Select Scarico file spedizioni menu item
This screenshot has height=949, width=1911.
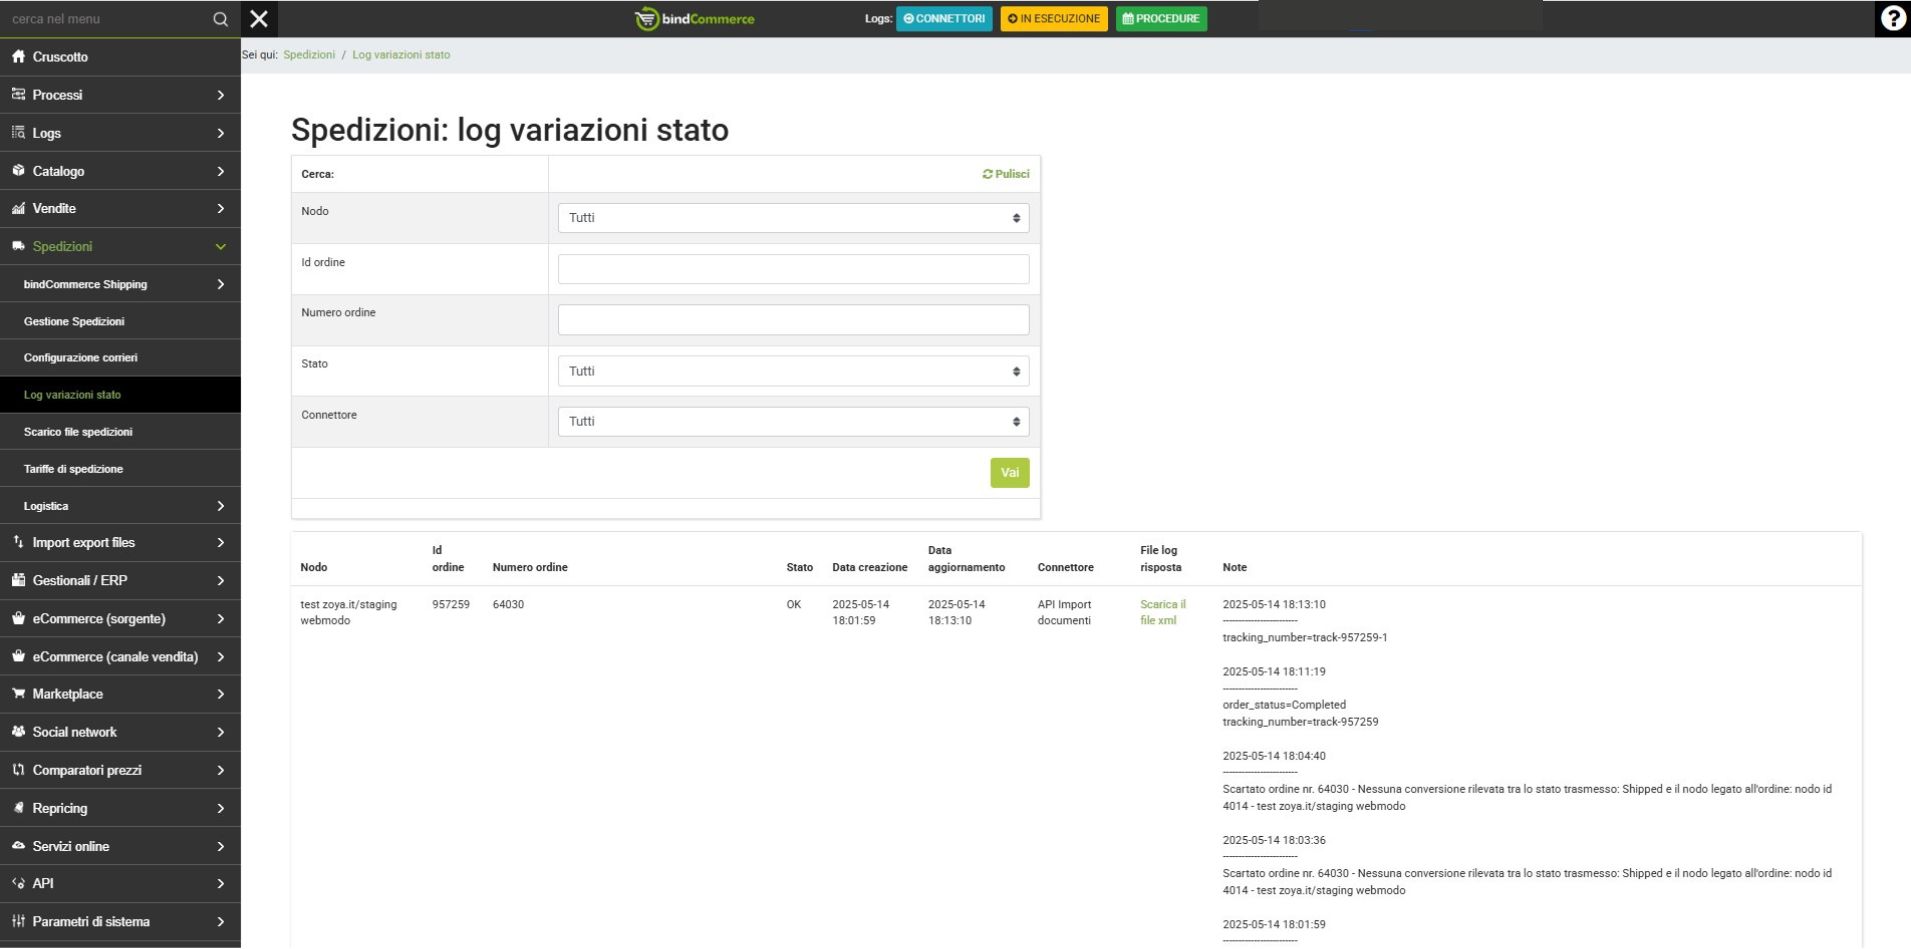78,432
